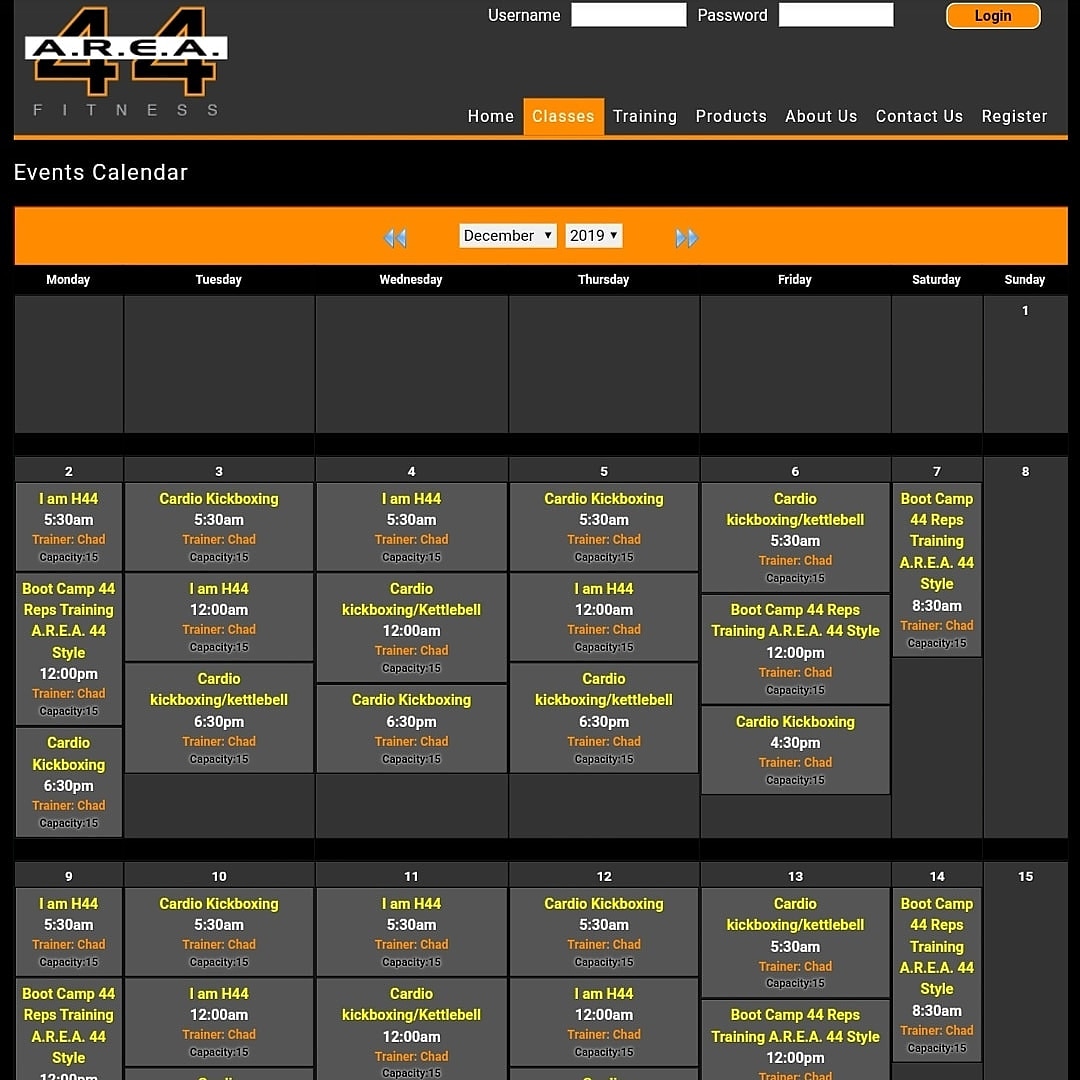Open Boot Camp 44 Reps 12:00pm on Dec 6
This screenshot has width=1080, height=1080.
coord(796,650)
